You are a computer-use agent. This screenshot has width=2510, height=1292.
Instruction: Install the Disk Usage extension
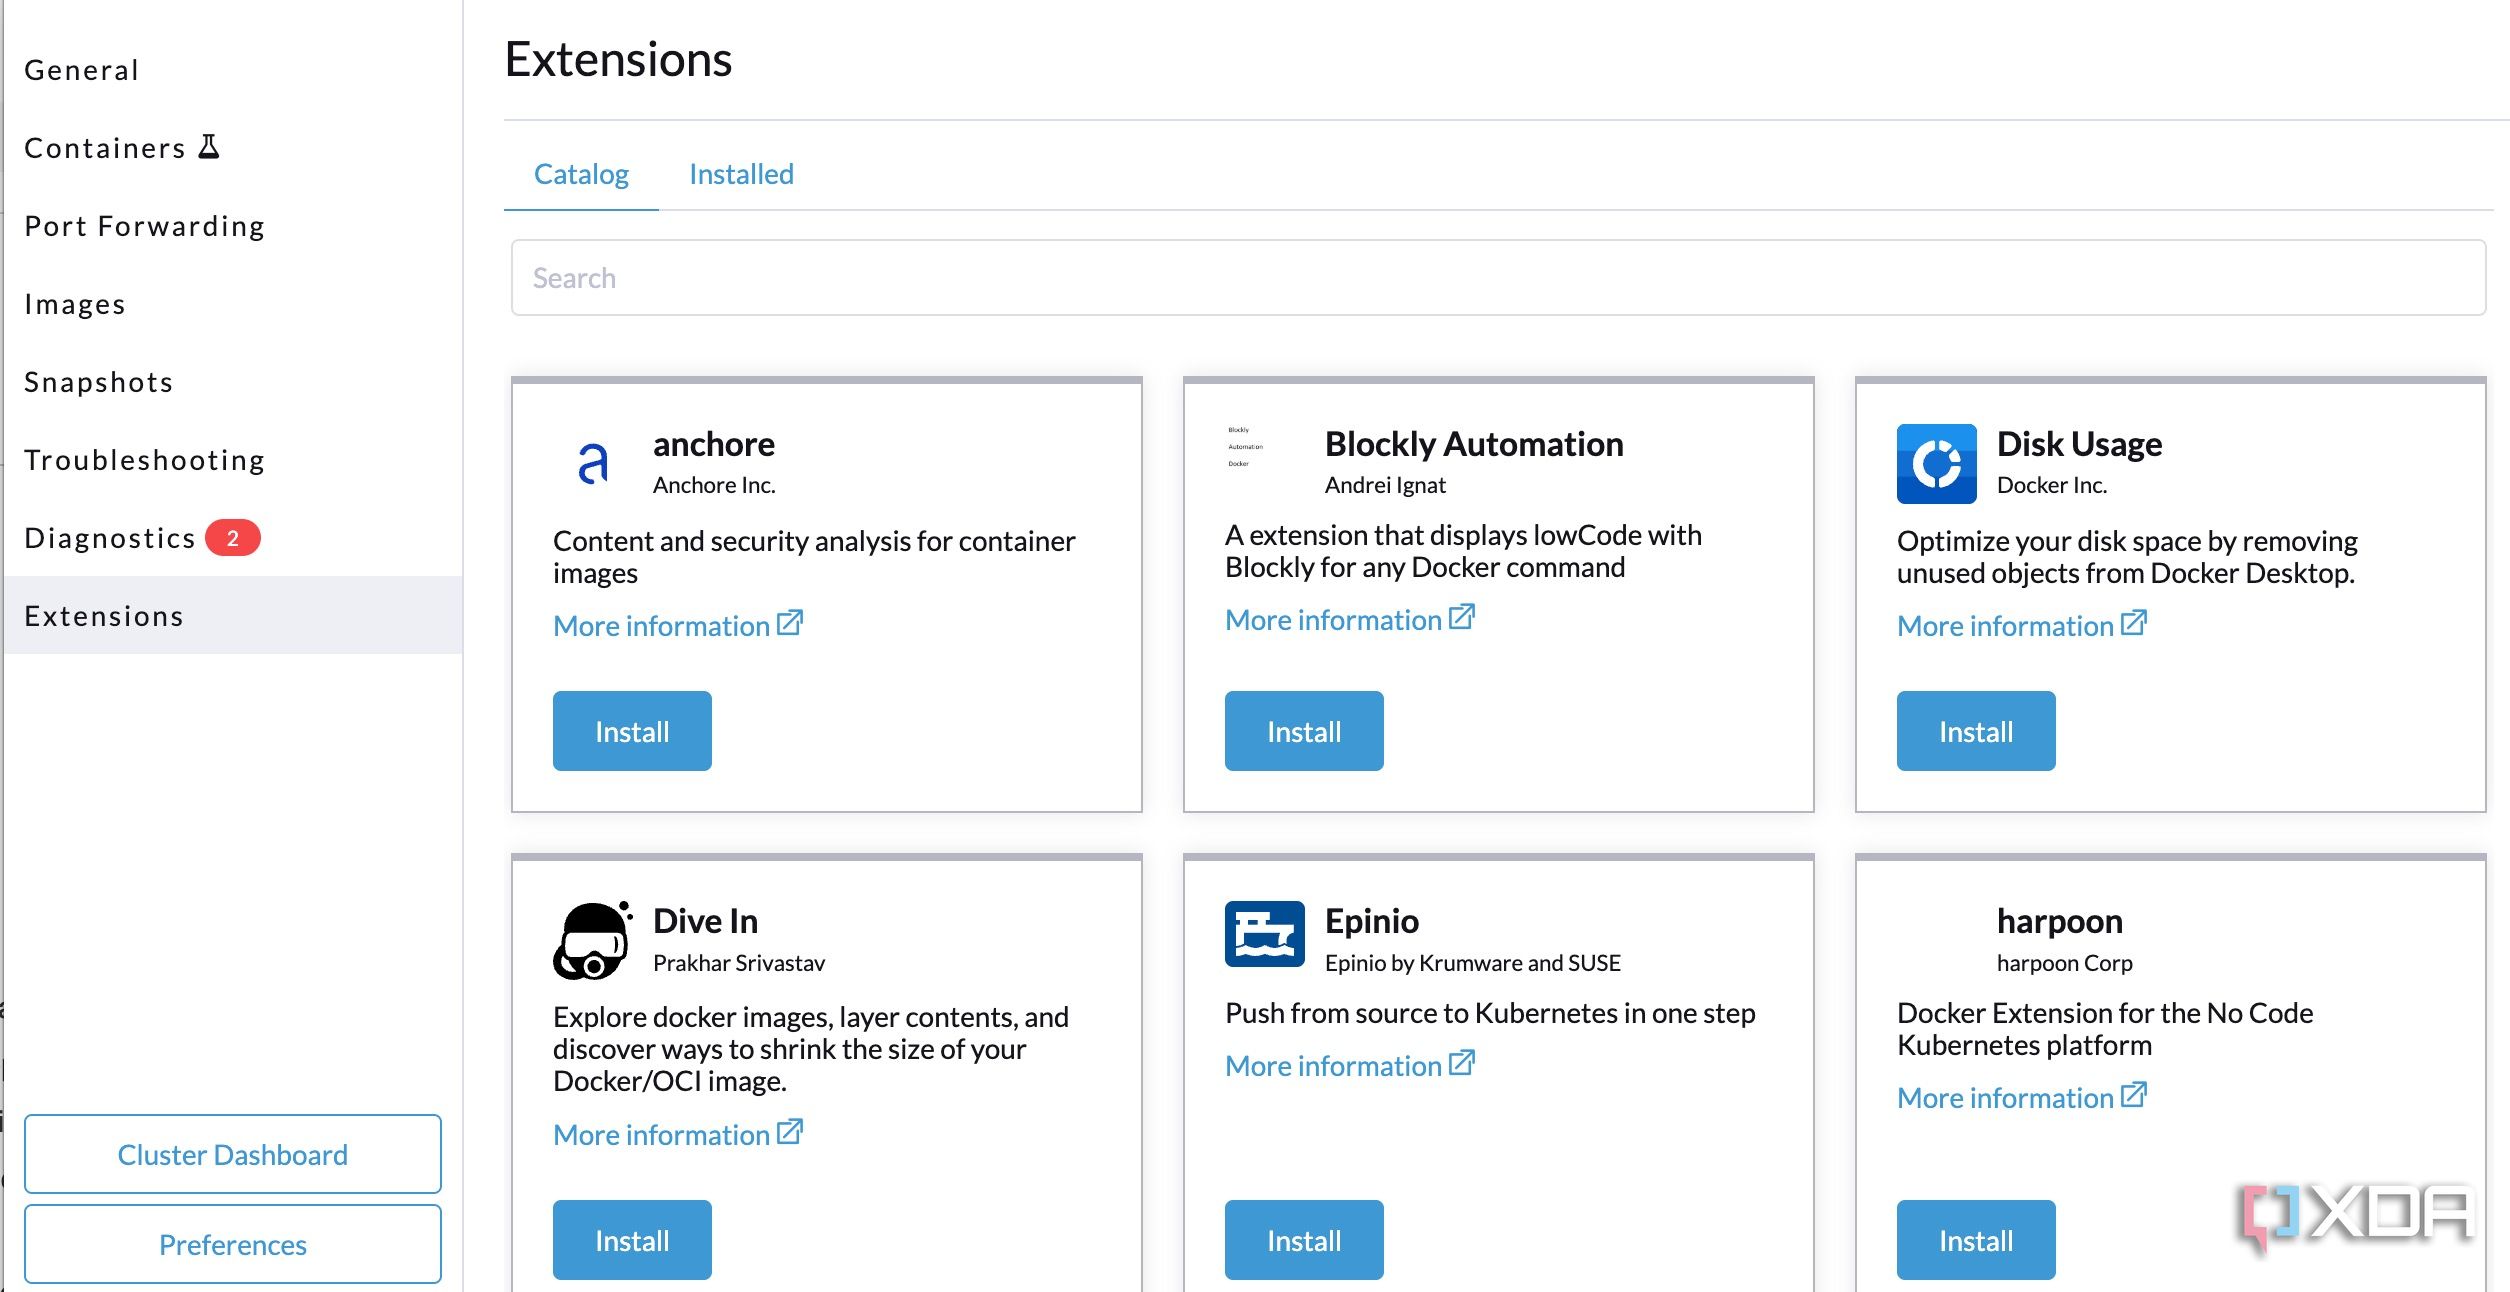[x=1976, y=731]
